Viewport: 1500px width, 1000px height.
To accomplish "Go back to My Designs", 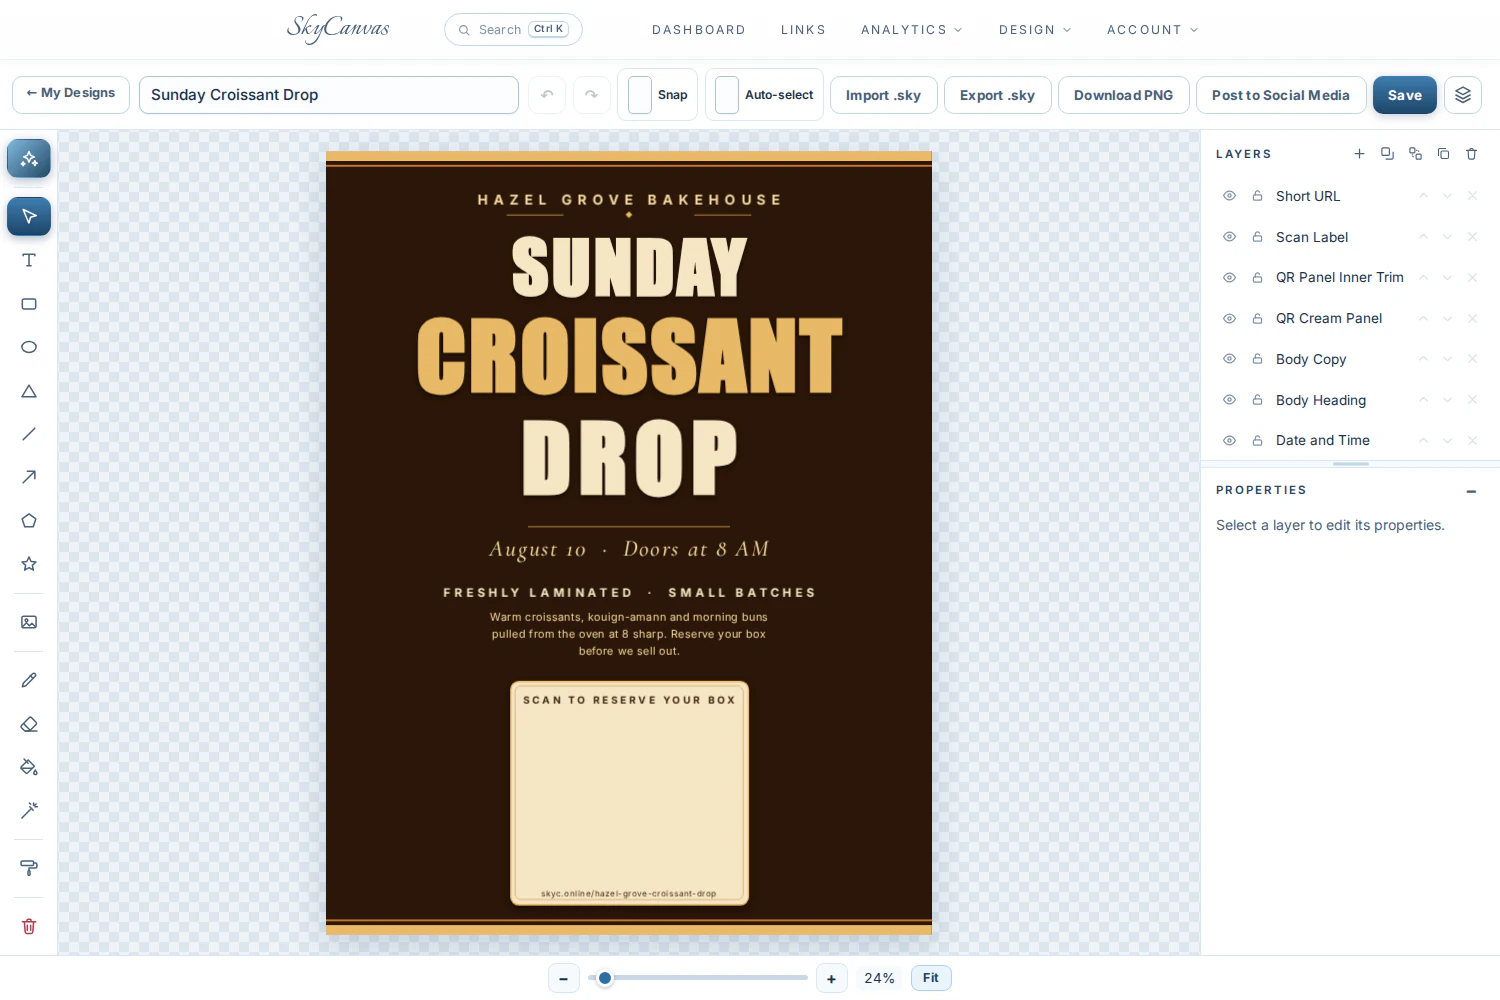I will 71,94.
